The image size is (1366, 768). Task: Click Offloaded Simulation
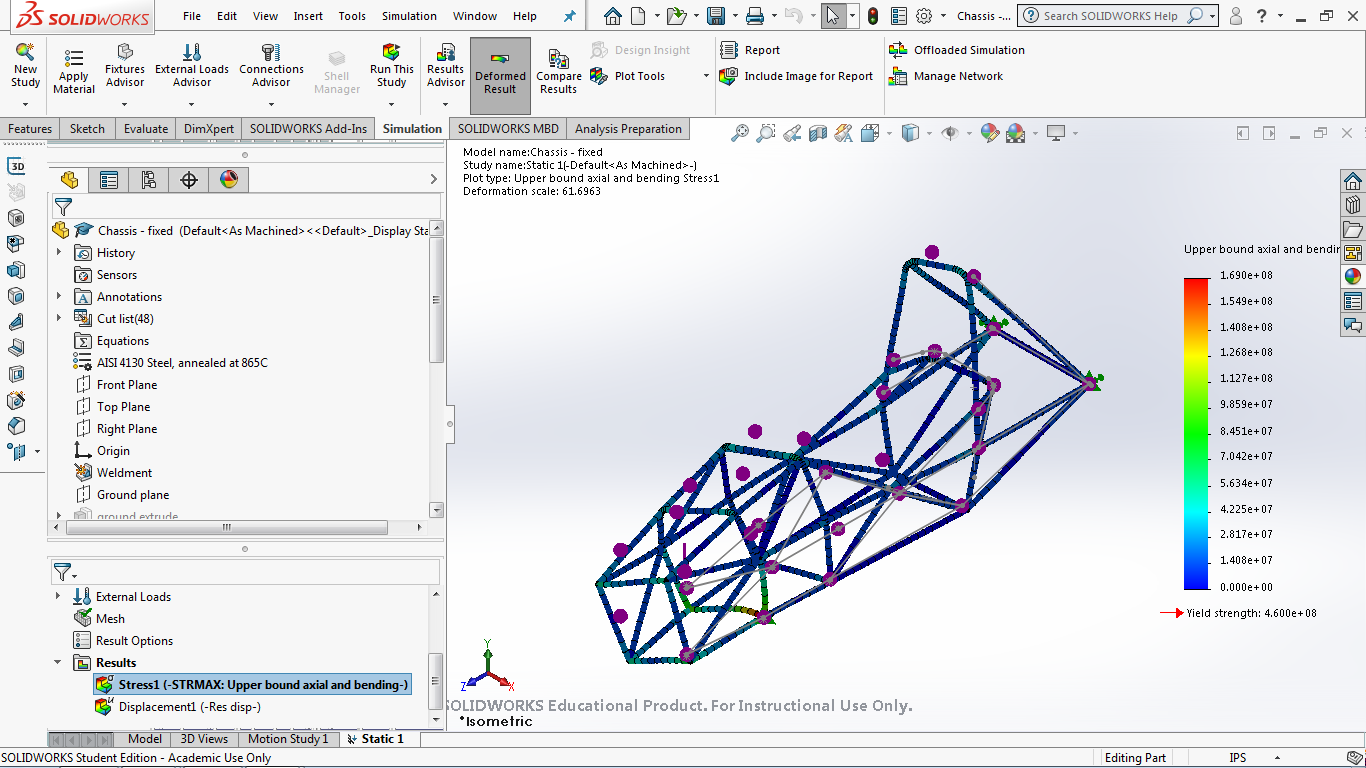[957, 50]
